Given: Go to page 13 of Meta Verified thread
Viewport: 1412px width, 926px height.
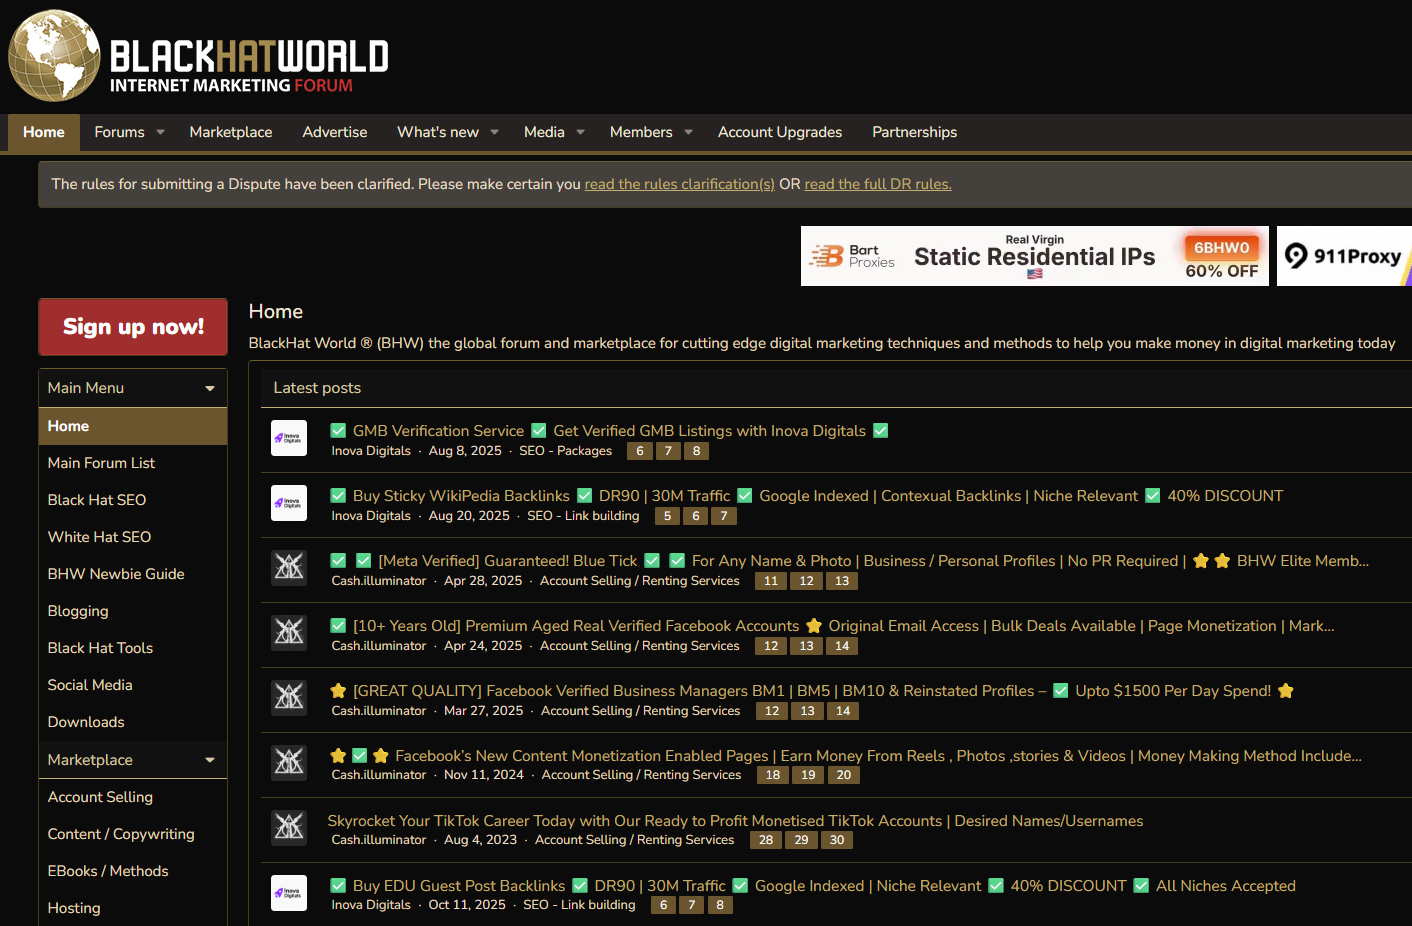Looking at the screenshot, I should (x=842, y=581).
